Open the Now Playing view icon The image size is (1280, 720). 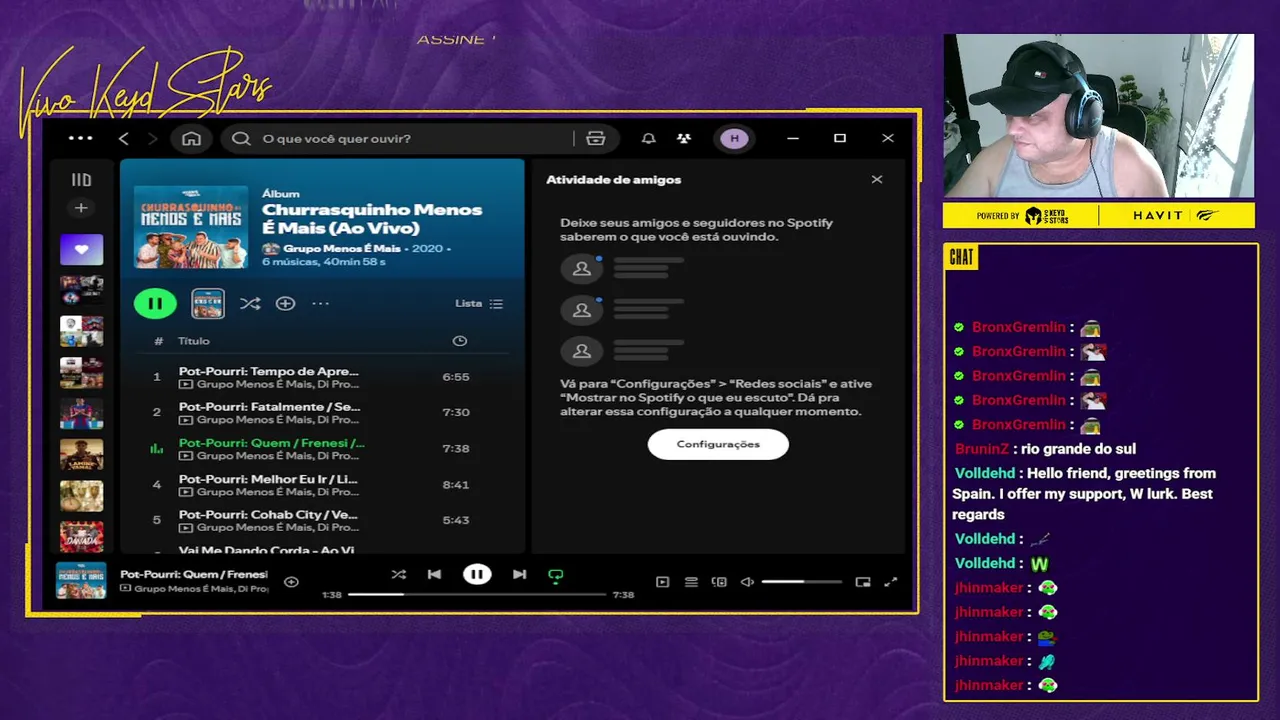point(662,582)
